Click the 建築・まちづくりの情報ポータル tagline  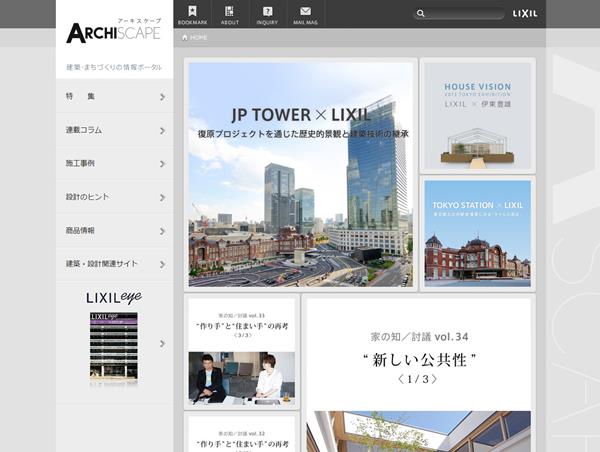(114, 67)
